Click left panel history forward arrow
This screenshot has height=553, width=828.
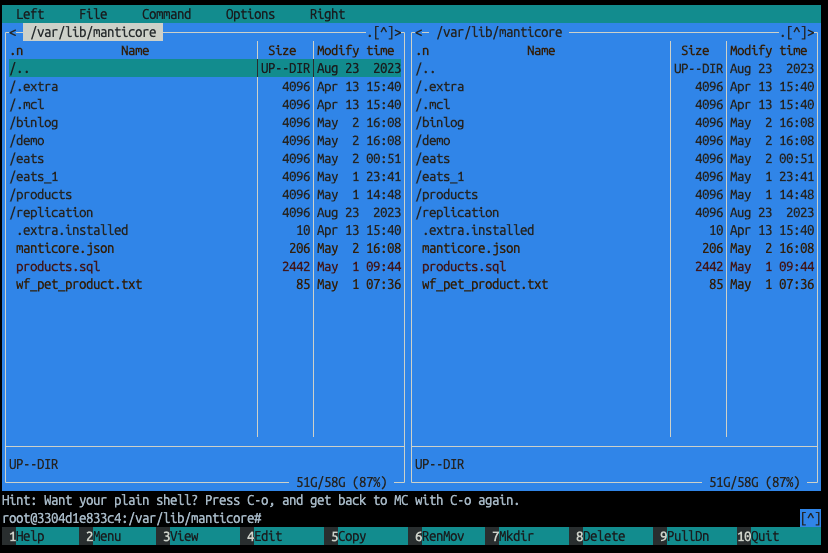tap(397, 33)
